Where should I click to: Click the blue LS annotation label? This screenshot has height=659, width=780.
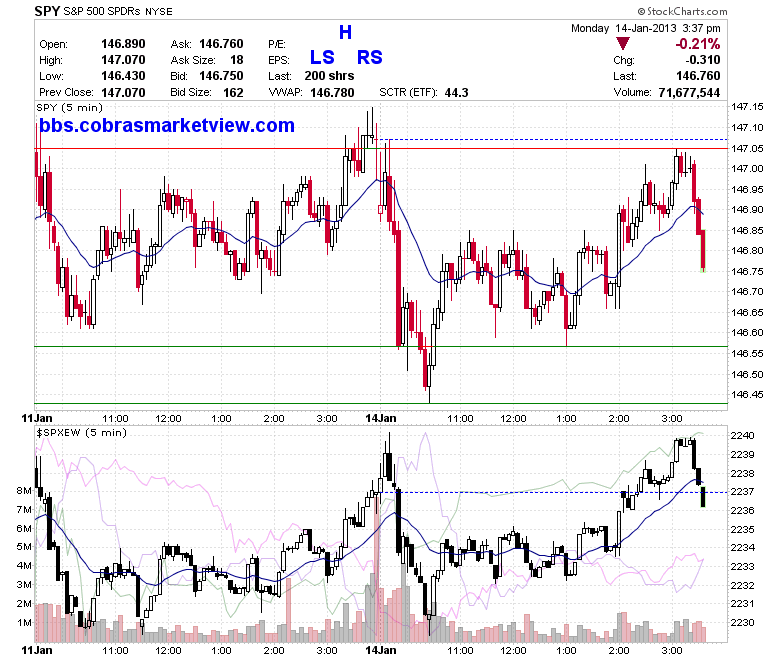[x=322, y=57]
